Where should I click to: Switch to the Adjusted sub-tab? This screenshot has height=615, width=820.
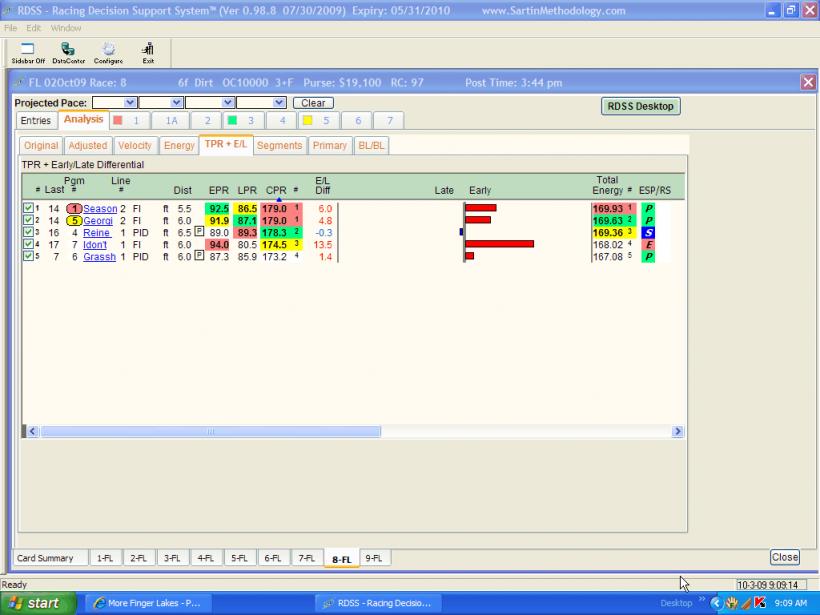pyautogui.click(x=88, y=145)
